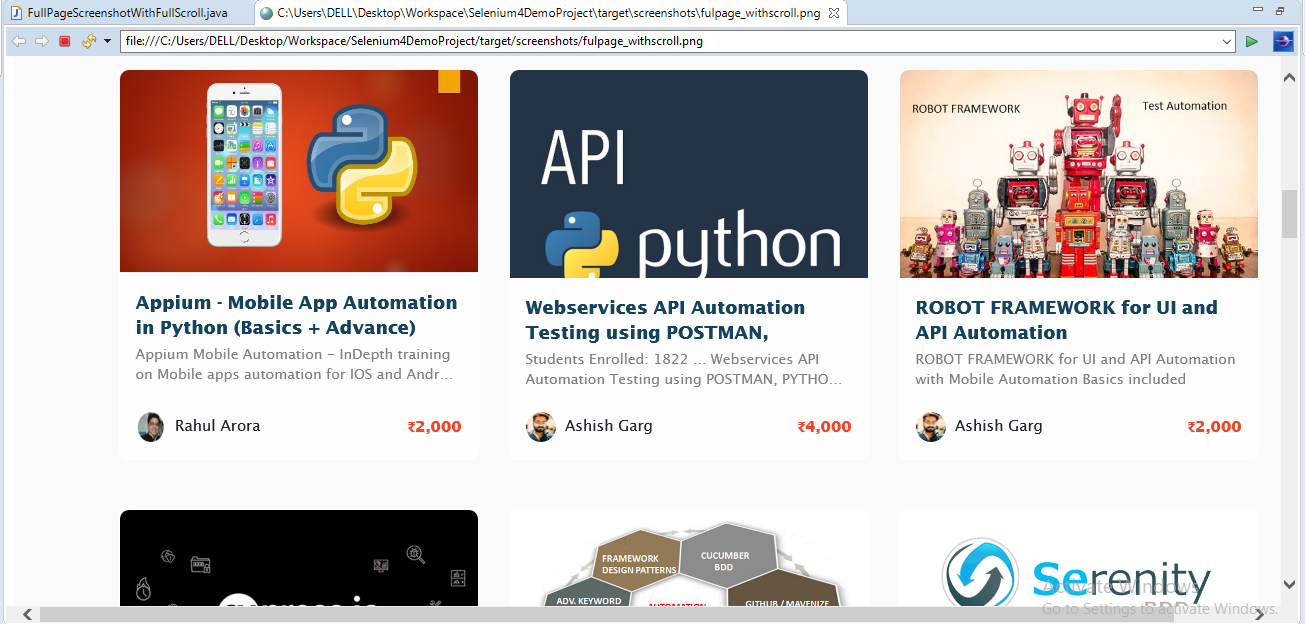The width and height of the screenshot is (1305, 624).
Task: Click the Java file icon on first tab
Action: click(x=16, y=13)
